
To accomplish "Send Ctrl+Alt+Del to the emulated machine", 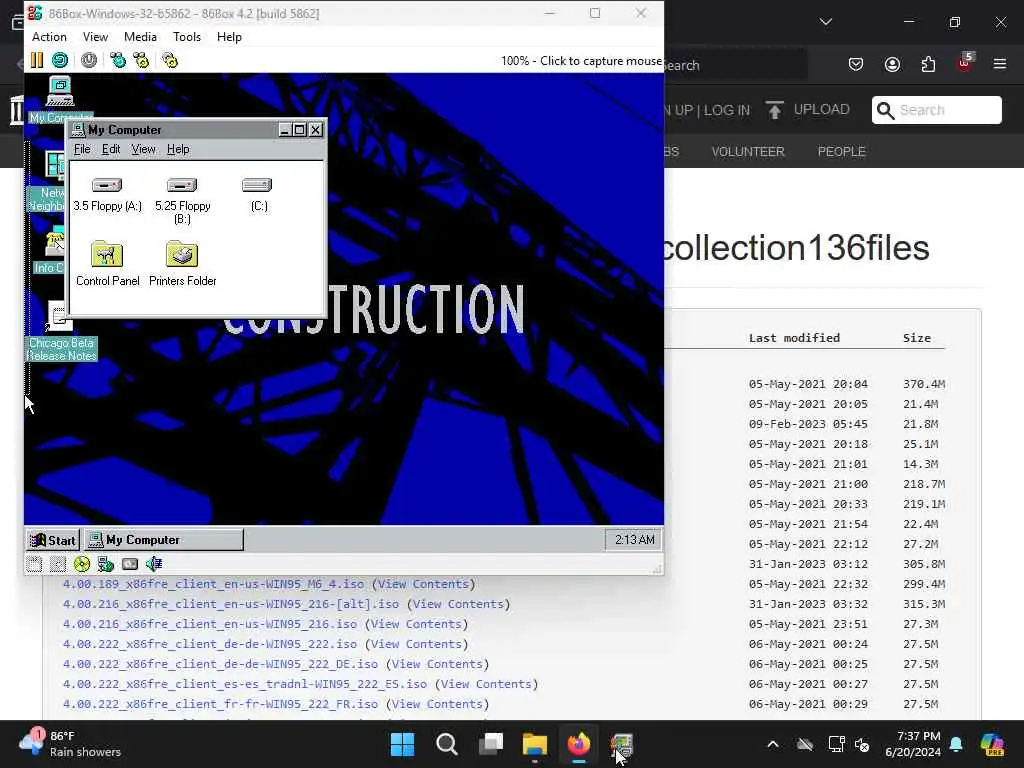I will [118, 61].
